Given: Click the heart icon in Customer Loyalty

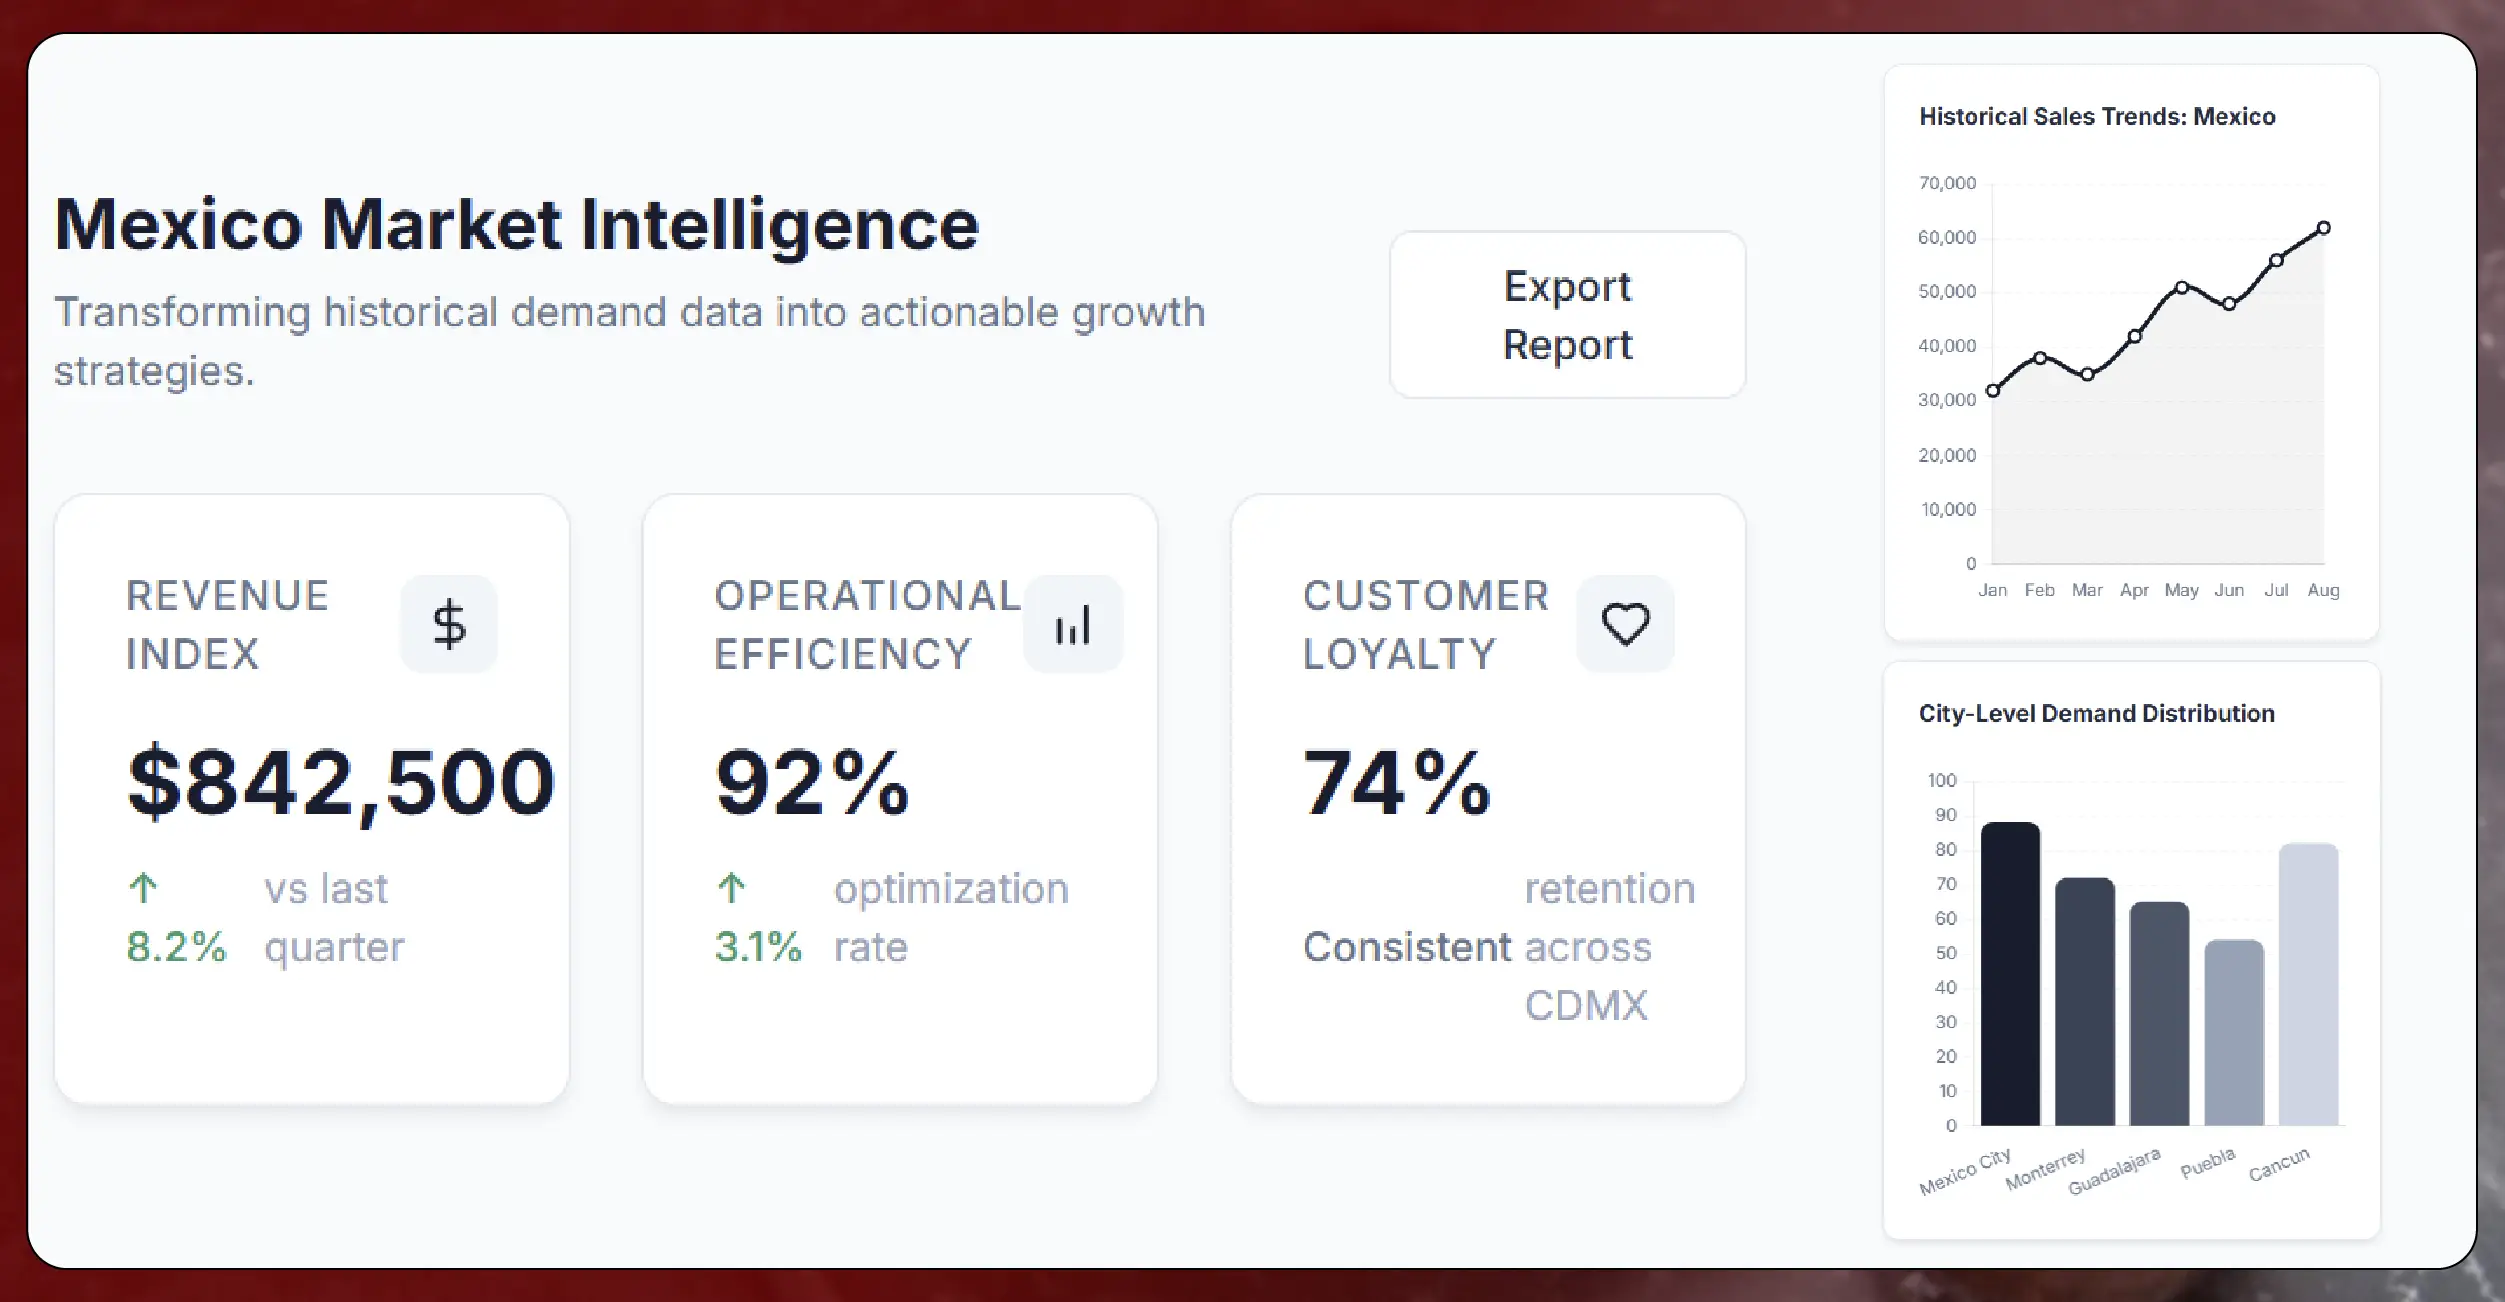Looking at the screenshot, I should tap(1625, 624).
